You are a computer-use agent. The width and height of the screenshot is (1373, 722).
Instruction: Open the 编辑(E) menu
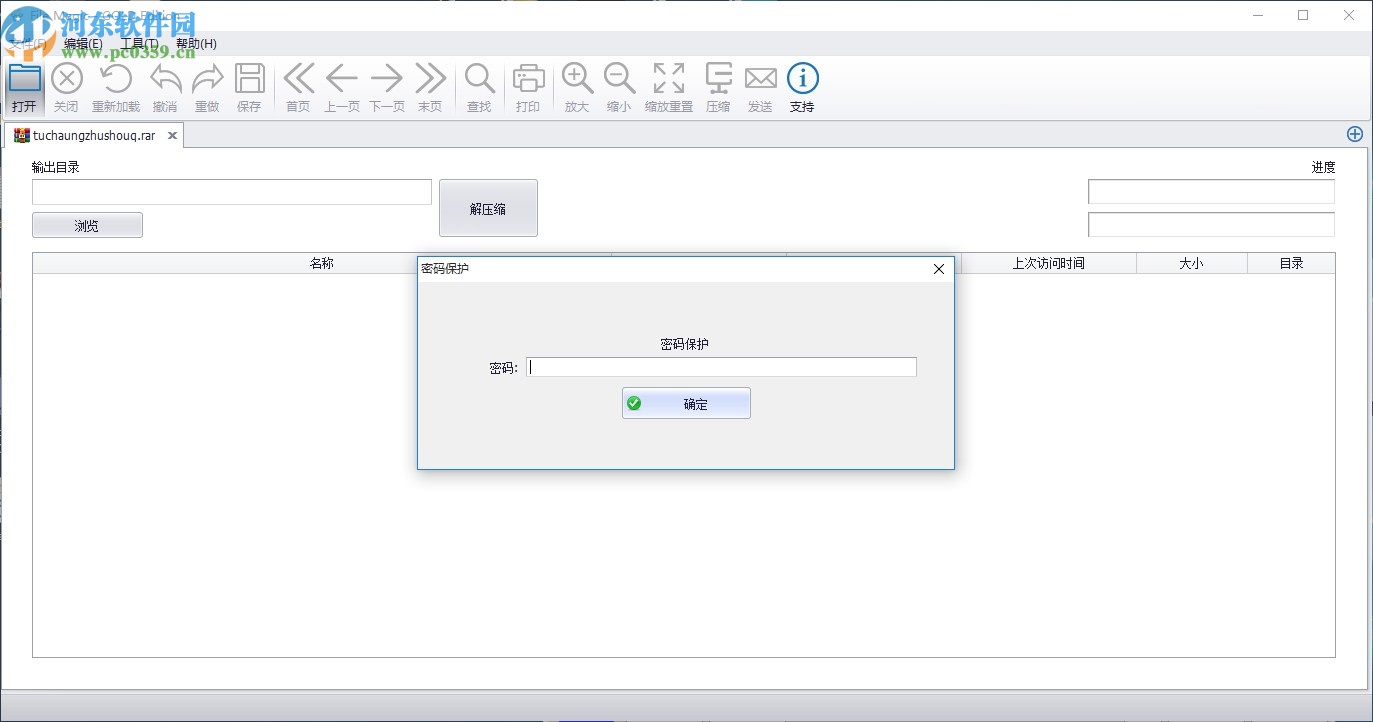(85, 43)
